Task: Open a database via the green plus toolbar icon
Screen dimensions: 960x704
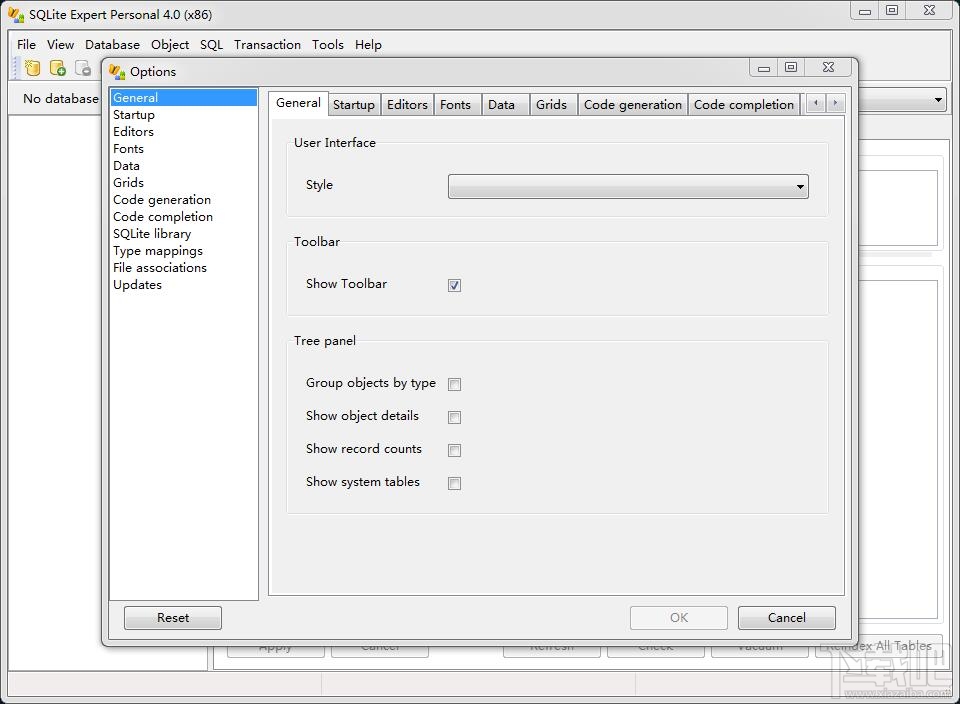Action: 57,67
